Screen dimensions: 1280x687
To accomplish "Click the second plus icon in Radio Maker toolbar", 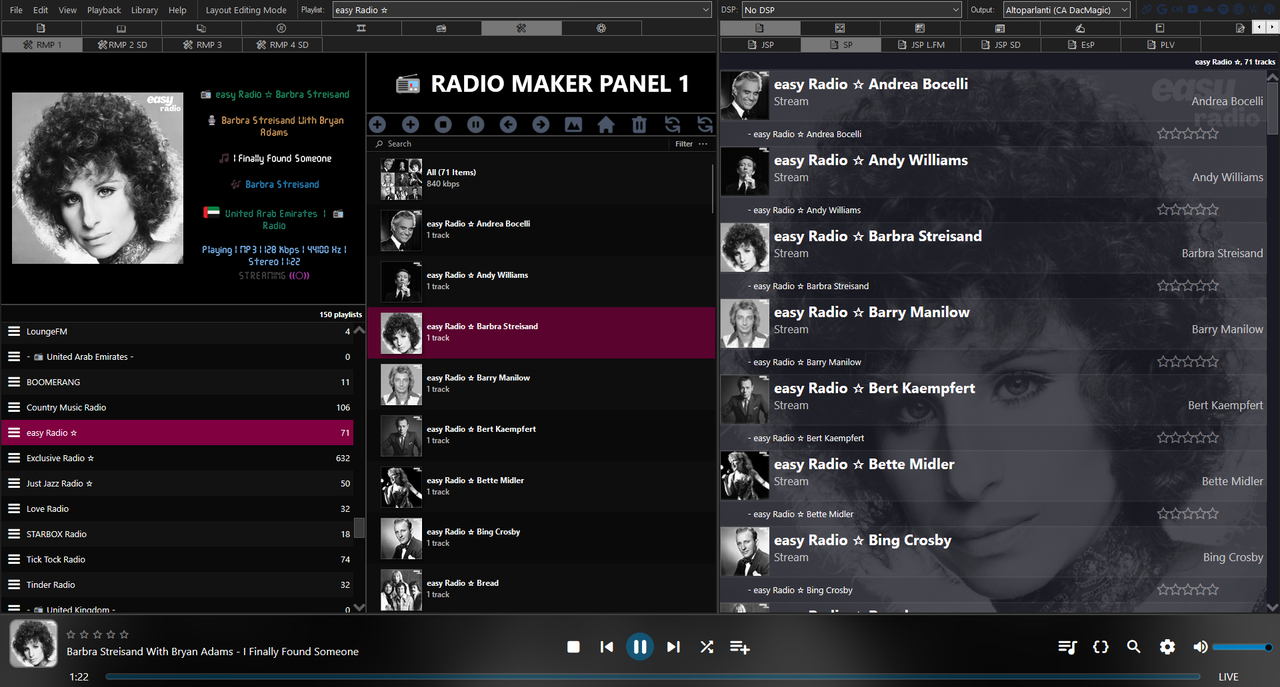I will (410, 124).
